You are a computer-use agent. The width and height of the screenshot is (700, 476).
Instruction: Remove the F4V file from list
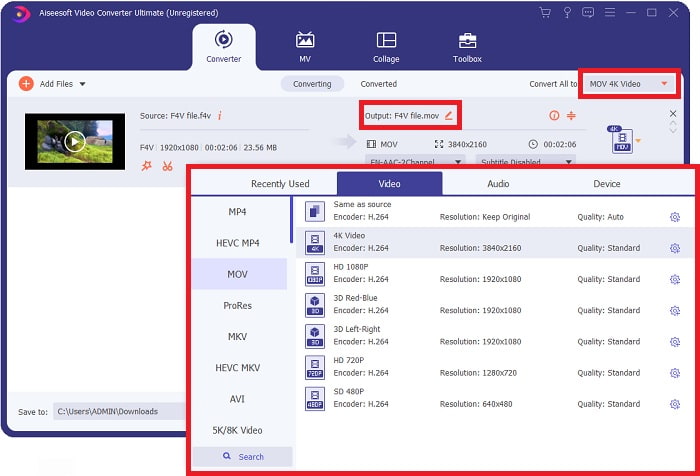click(673, 113)
